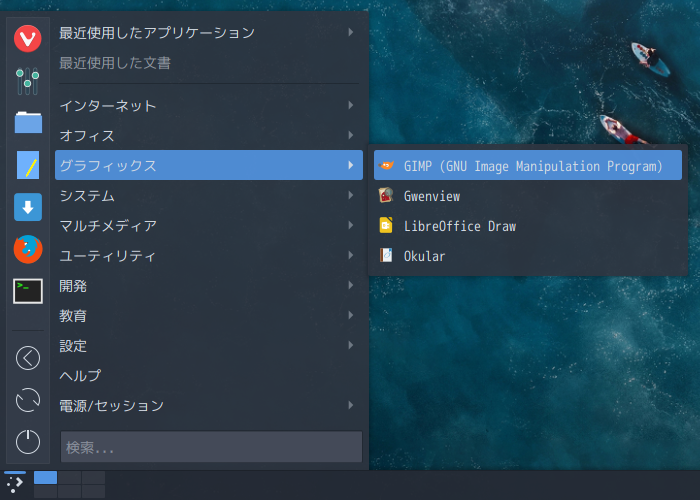The width and height of the screenshot is (700, 500).
Task: Expand arrow beside マルチメディア
Action: [x=351, y=225]
